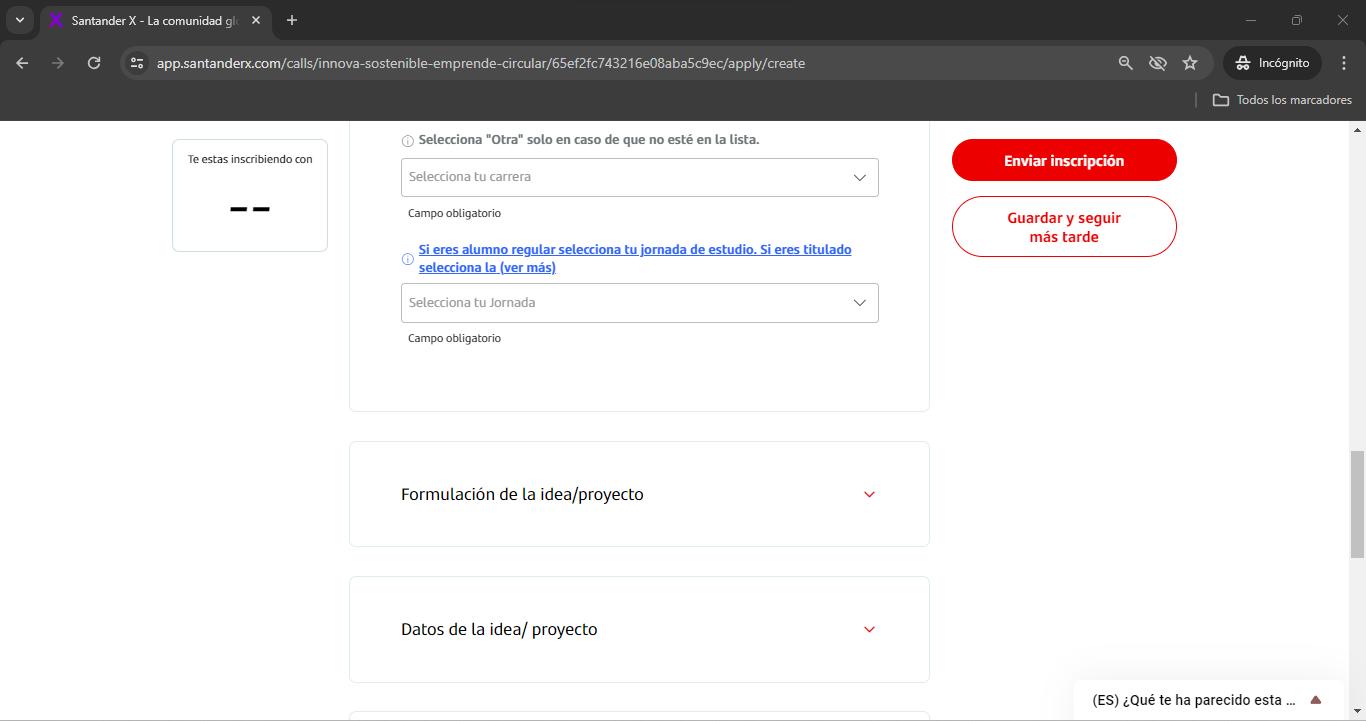Open the Selecciona tu Jornada dropdown

click(x=640, y=303)
